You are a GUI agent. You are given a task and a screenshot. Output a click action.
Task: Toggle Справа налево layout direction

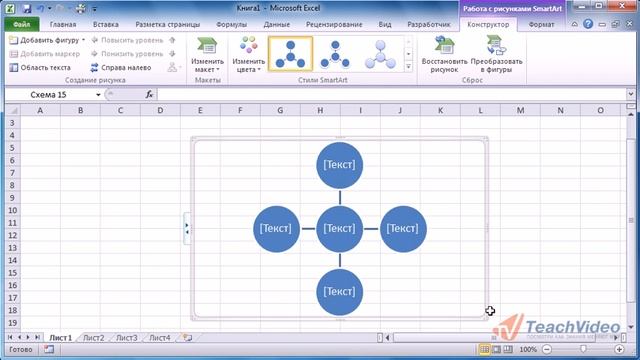pyautogui.click(x=121, y=67)
